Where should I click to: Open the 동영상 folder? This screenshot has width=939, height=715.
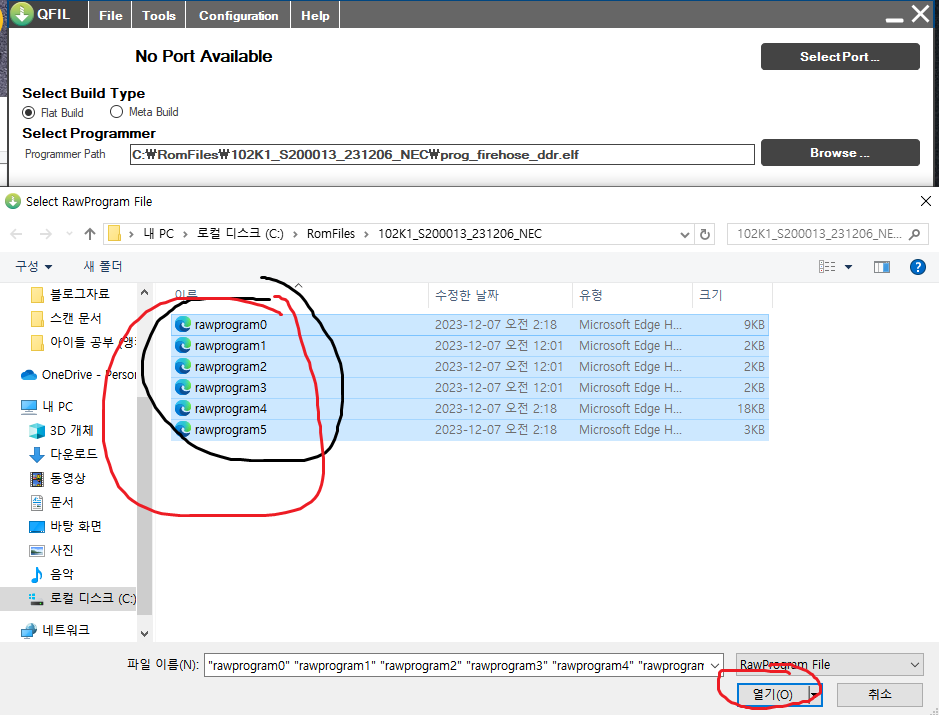57,478
